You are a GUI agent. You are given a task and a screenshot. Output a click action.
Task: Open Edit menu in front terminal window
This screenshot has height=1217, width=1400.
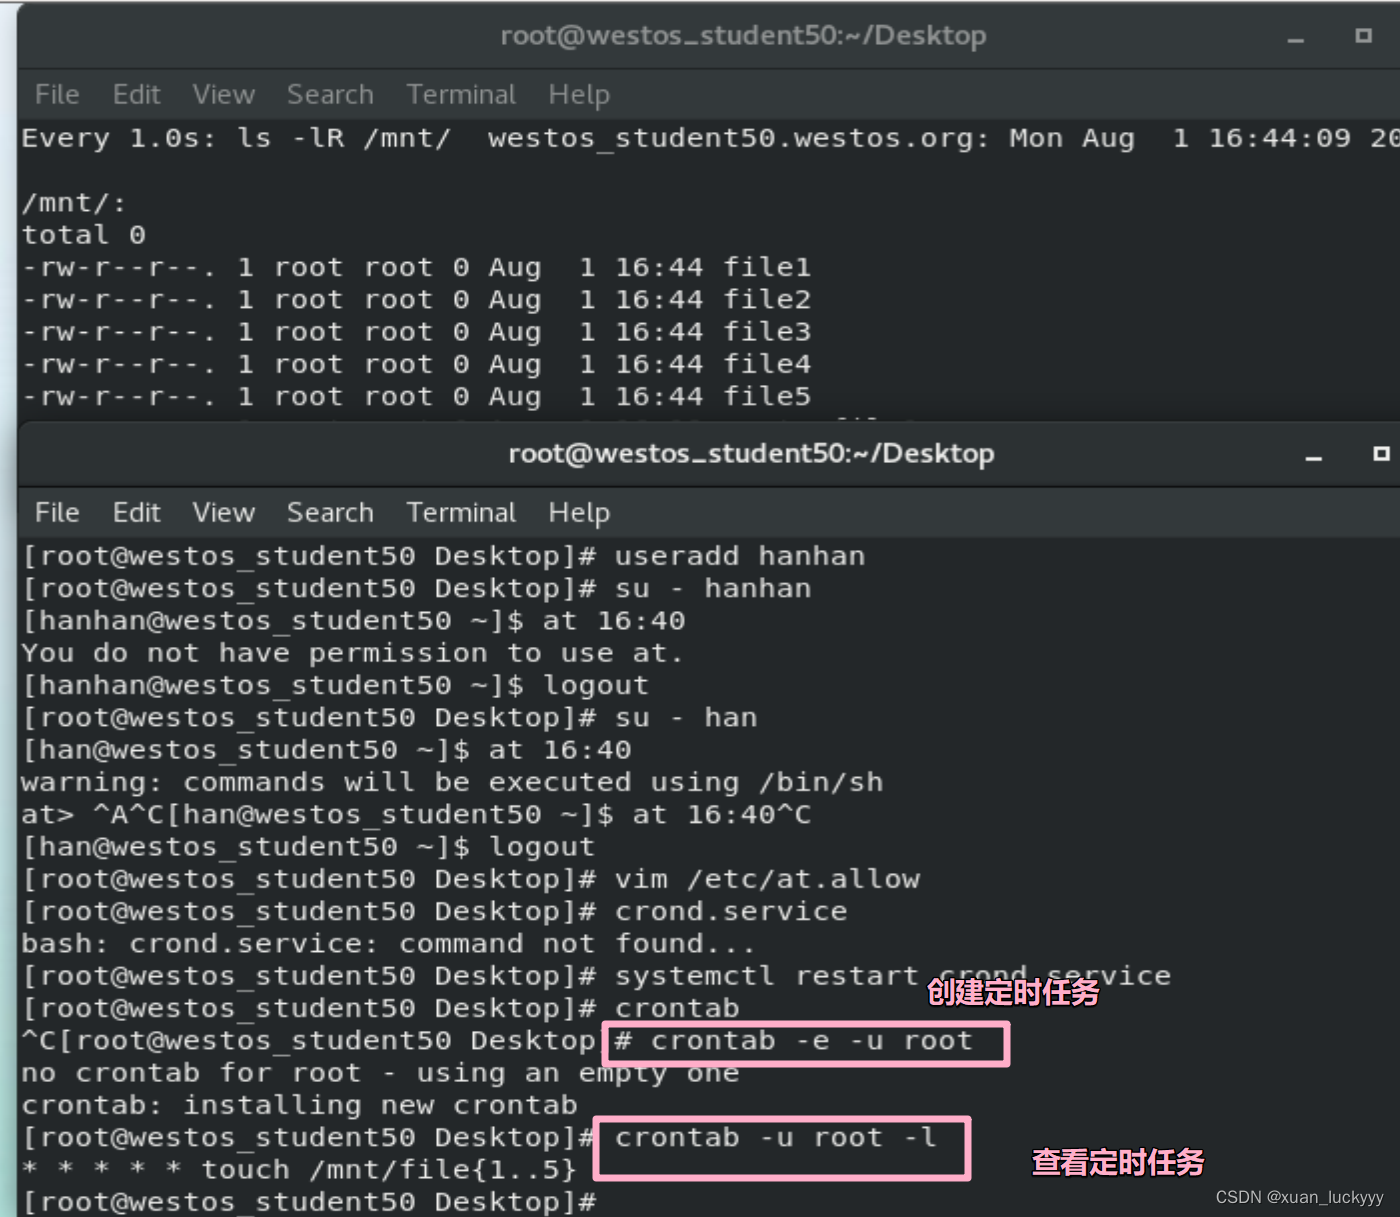coord(136,512)
